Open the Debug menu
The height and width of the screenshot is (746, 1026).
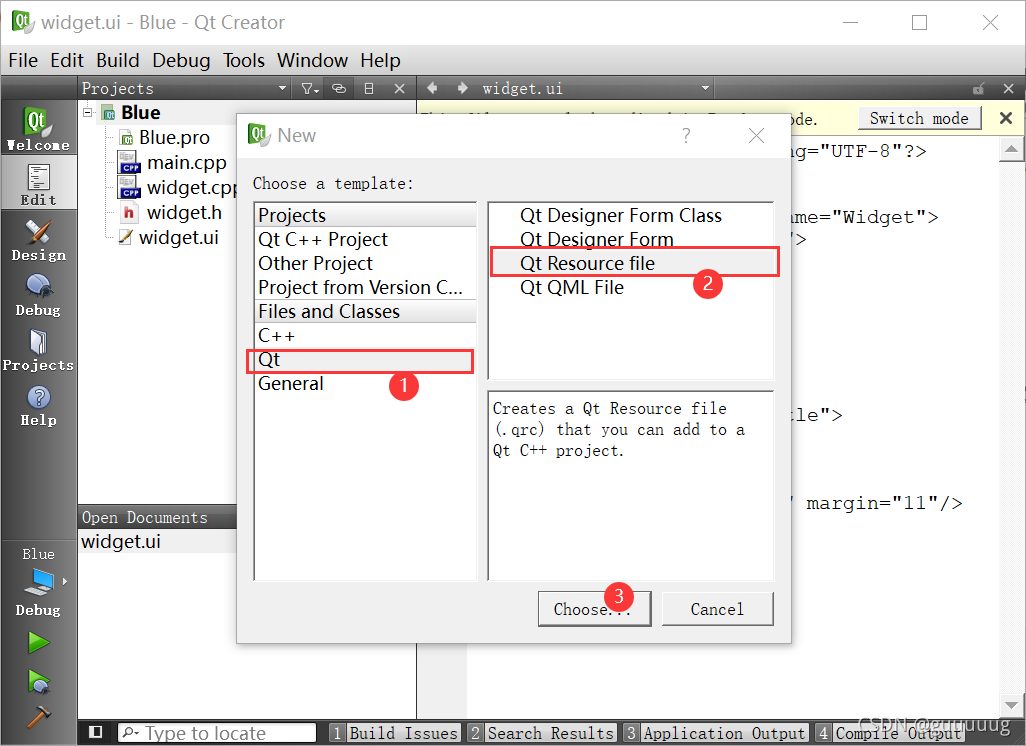[181, 60]
